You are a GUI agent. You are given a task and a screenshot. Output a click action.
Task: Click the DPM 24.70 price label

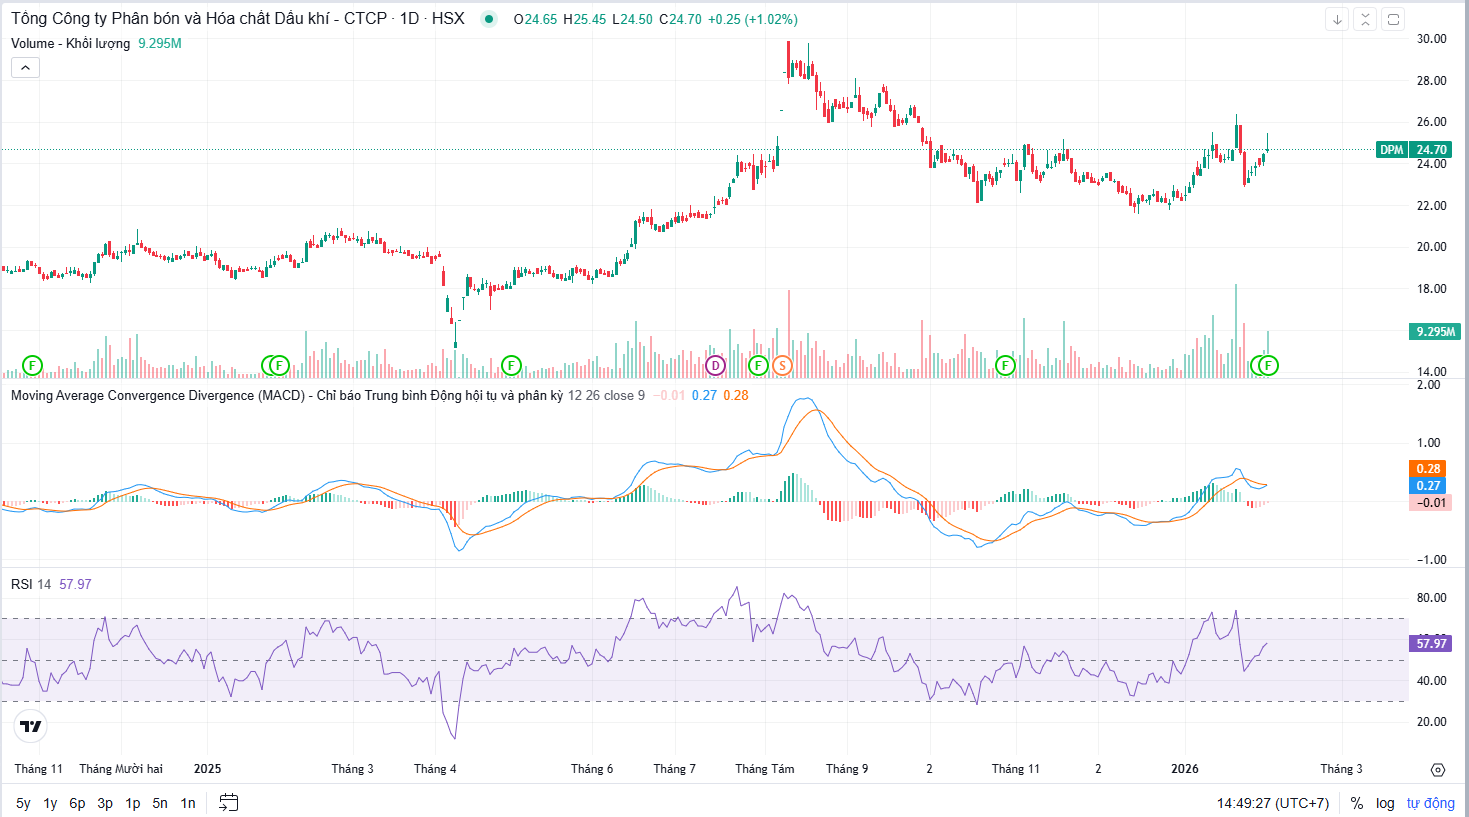click(x=1413, y=150)
